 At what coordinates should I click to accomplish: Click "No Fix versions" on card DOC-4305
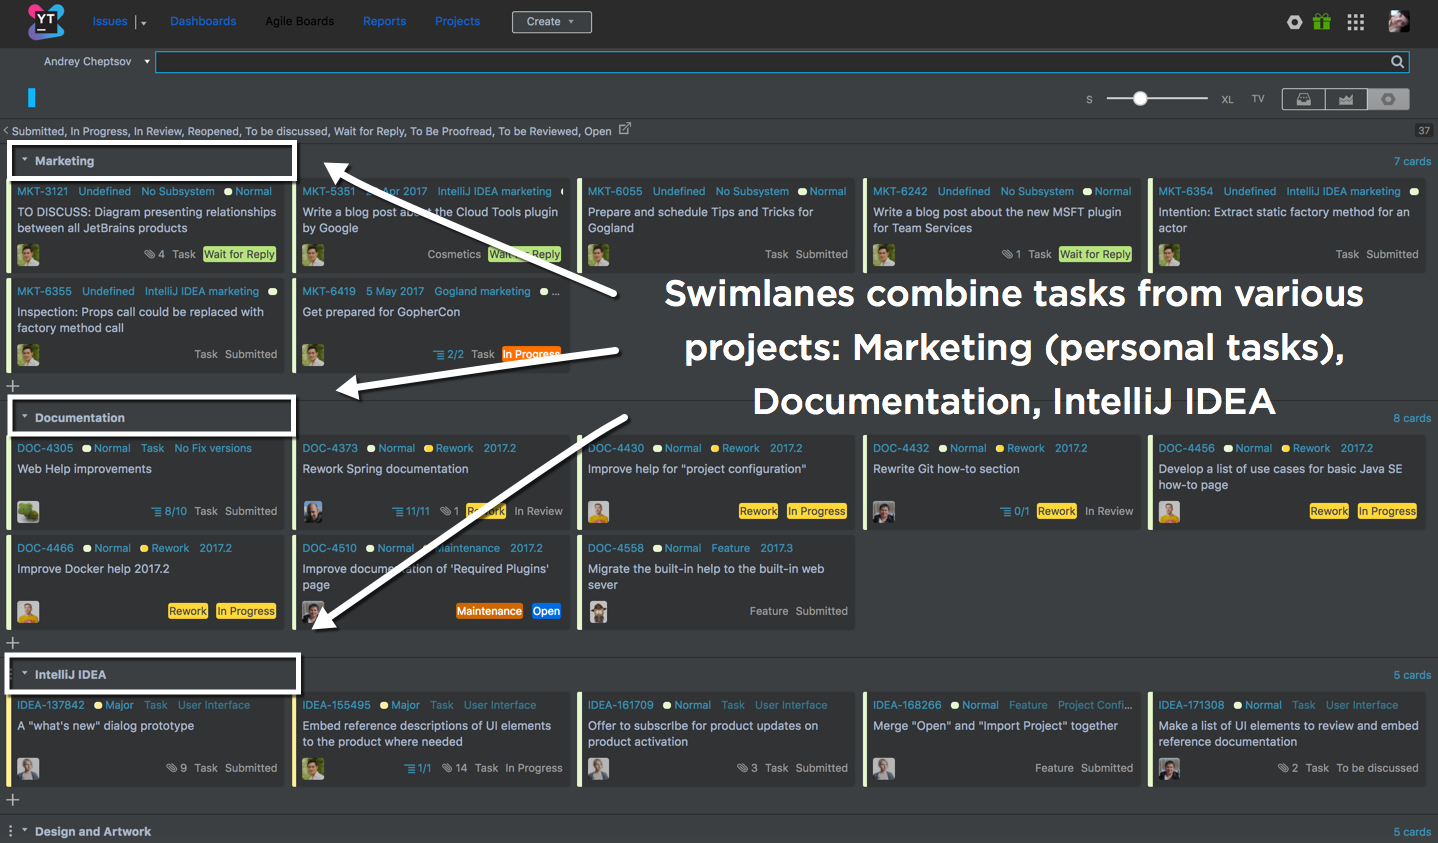point(213,449)
